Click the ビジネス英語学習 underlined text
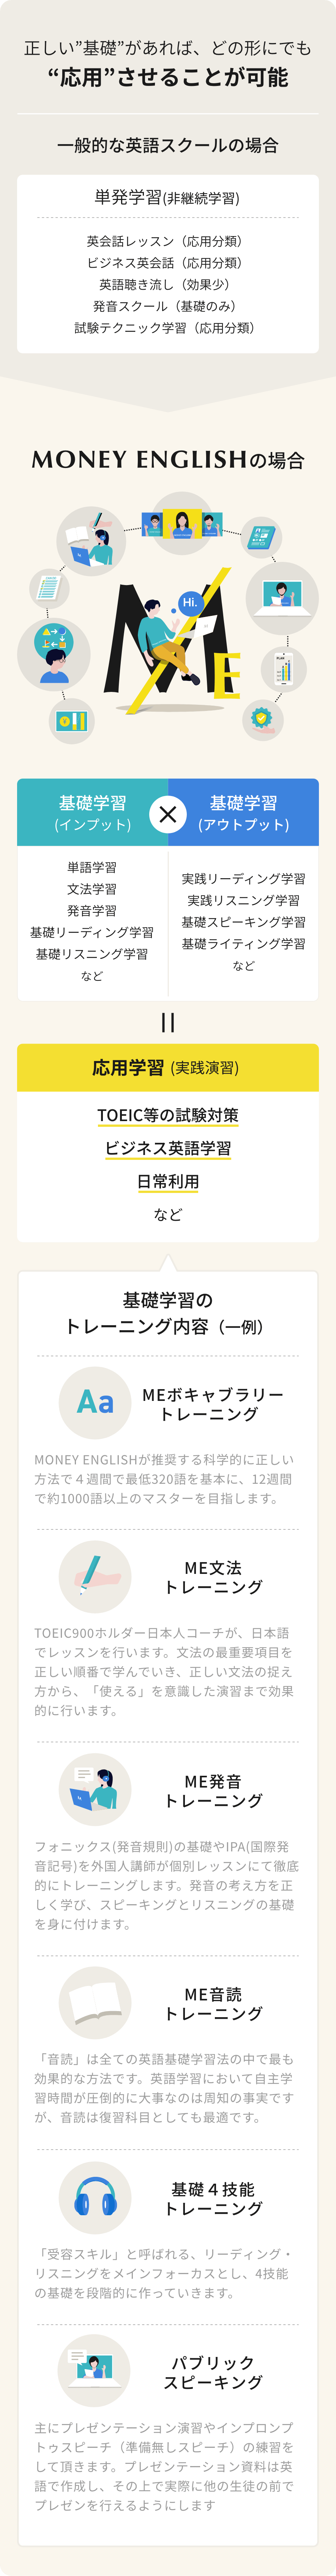This screenshot has width=336, height=2576. pyautogui.click(x=168, y=1148)
